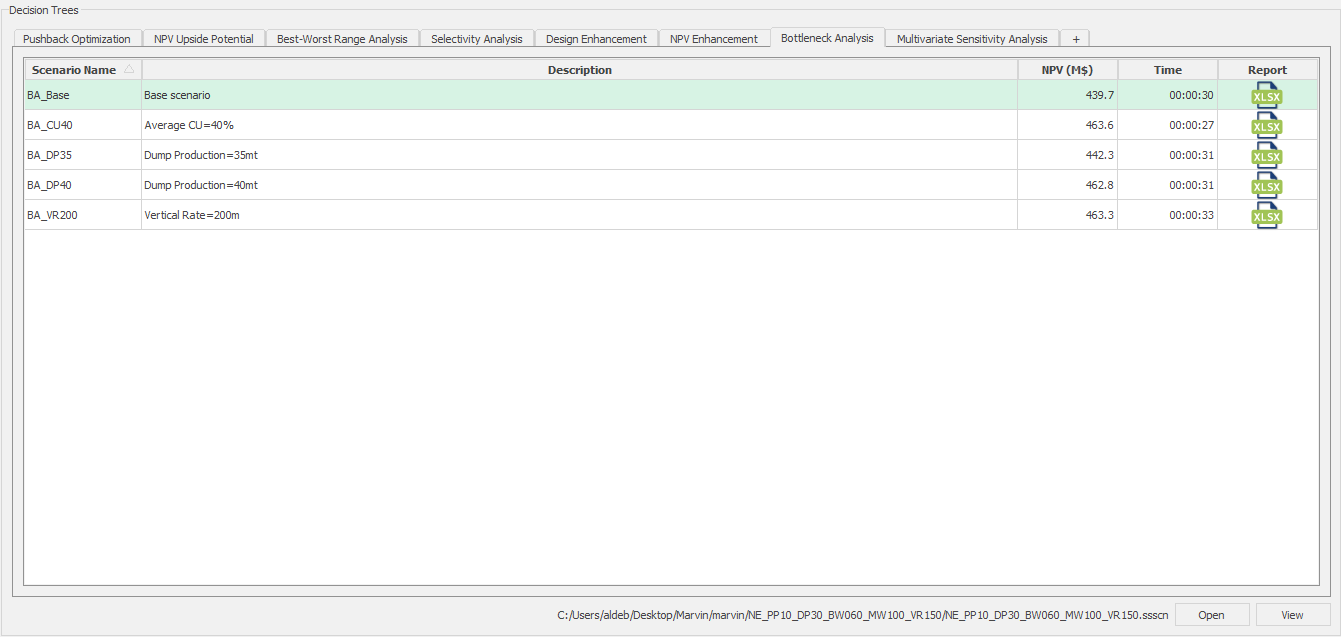
Task: Select the BA_CU40 scenario row
Action: click(82, 125)
